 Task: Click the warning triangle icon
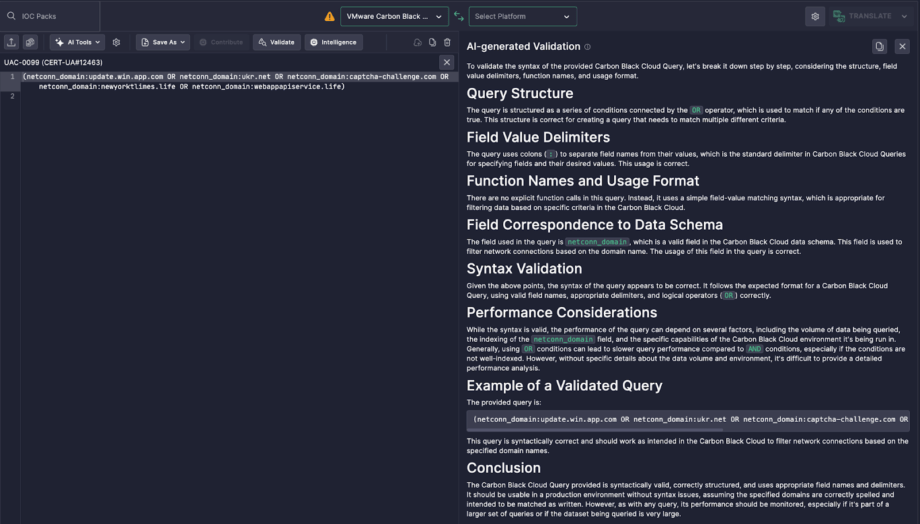329,16
